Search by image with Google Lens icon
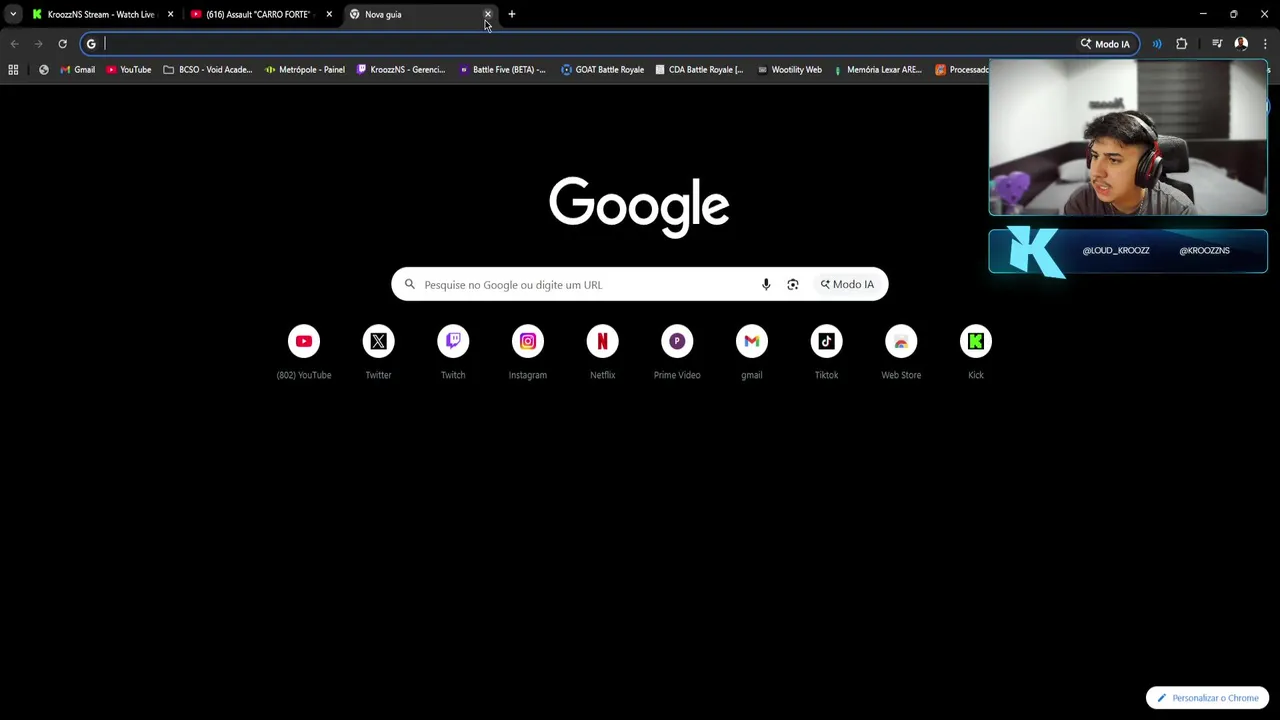1280x720 pixels. pyautogui.click(x=793, y=285)
